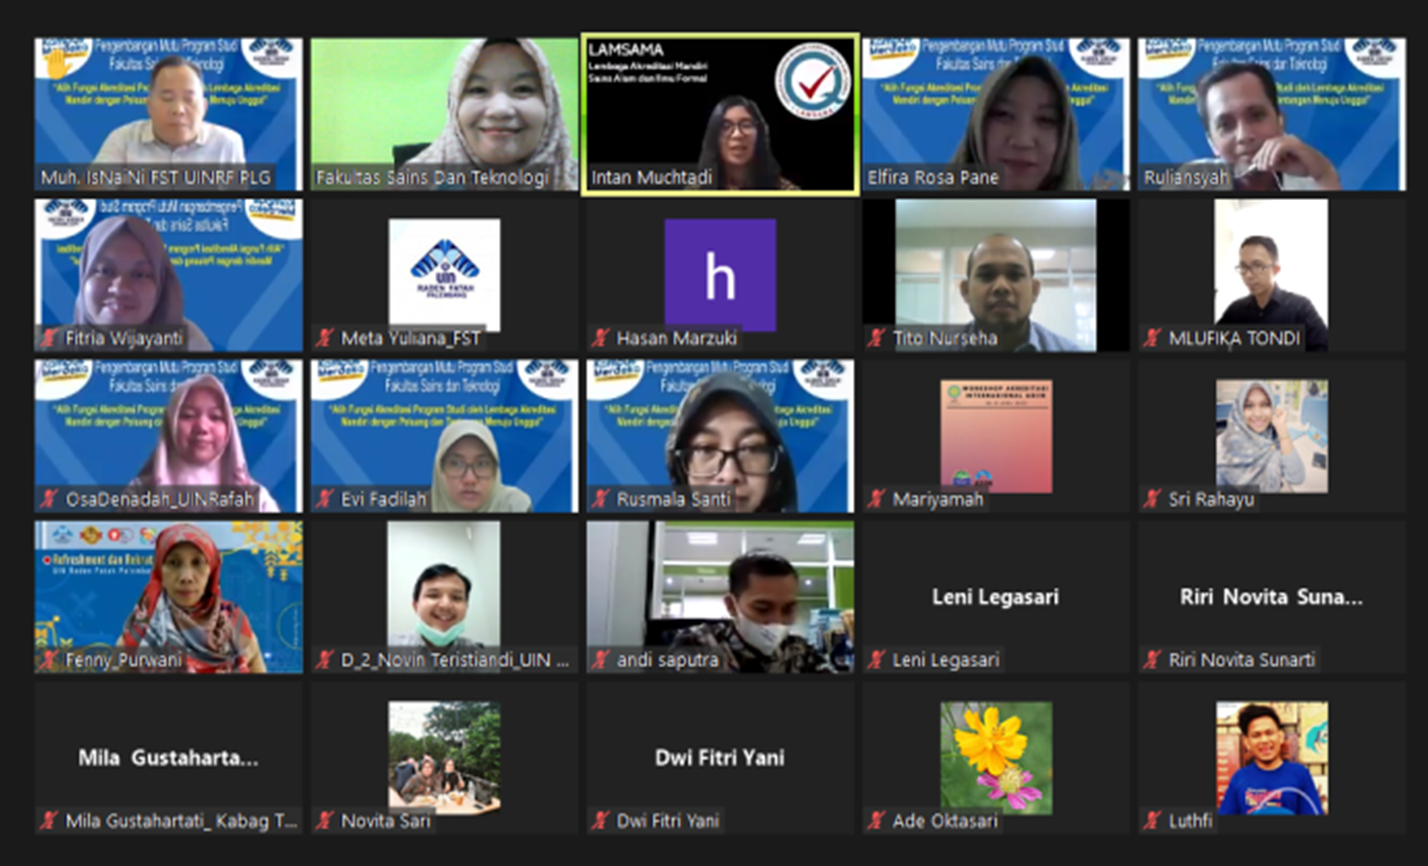1428x866 pixels.
Task: Click the muted mic icon beside Dwi Fitri Yani label
Action: pos(600,821)
